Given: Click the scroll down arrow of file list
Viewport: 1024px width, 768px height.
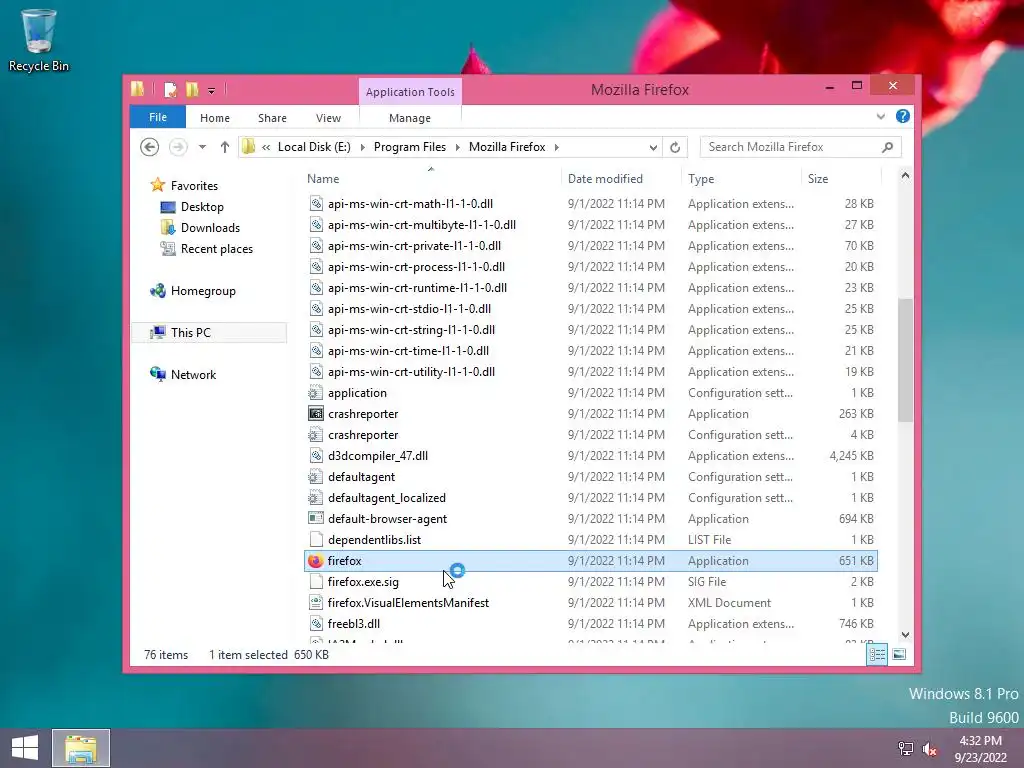Looking at the screenshot, I should coord(905,635).
